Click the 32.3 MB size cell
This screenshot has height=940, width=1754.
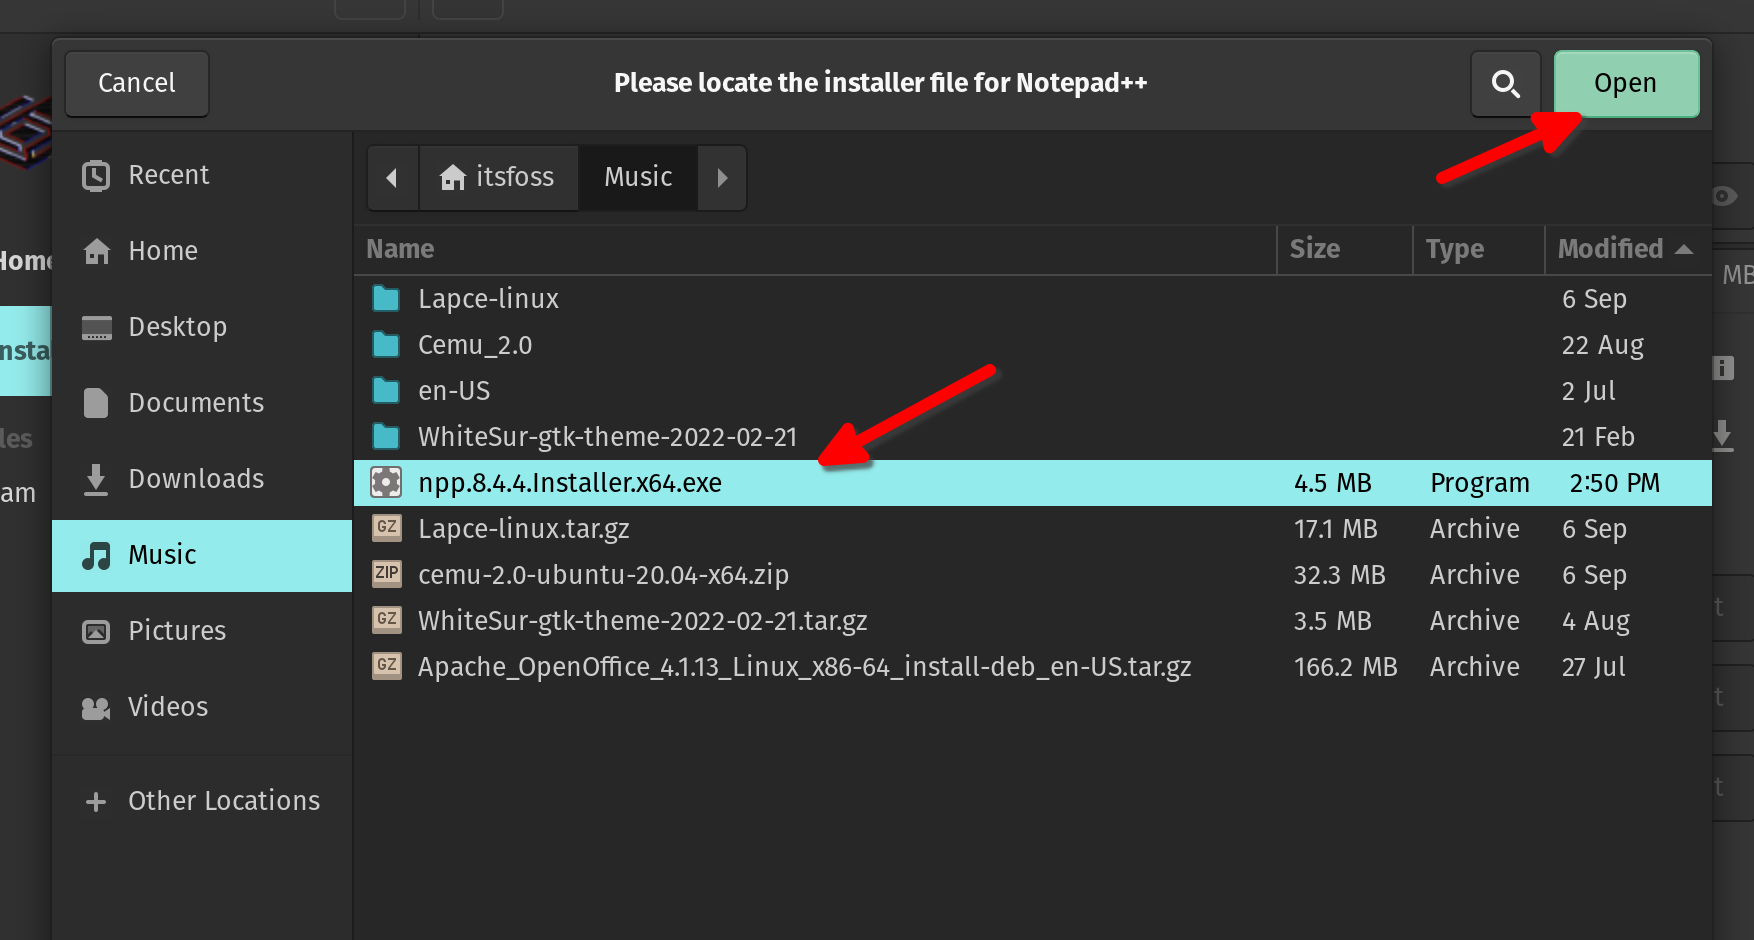click(x=1340, y=575)
